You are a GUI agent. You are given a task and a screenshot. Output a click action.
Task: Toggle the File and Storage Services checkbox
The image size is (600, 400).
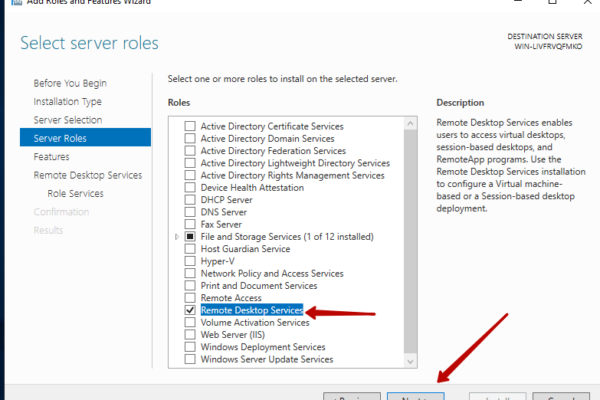190,236
